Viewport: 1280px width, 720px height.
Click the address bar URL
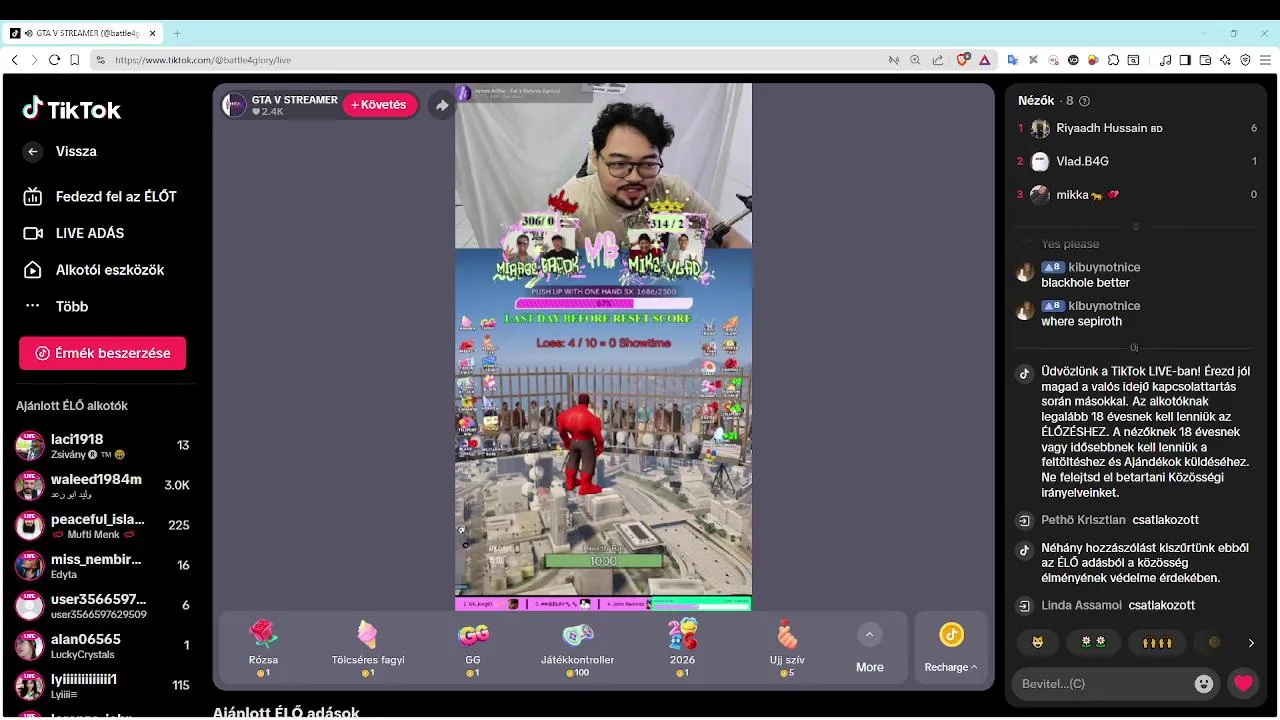point(202,60)
